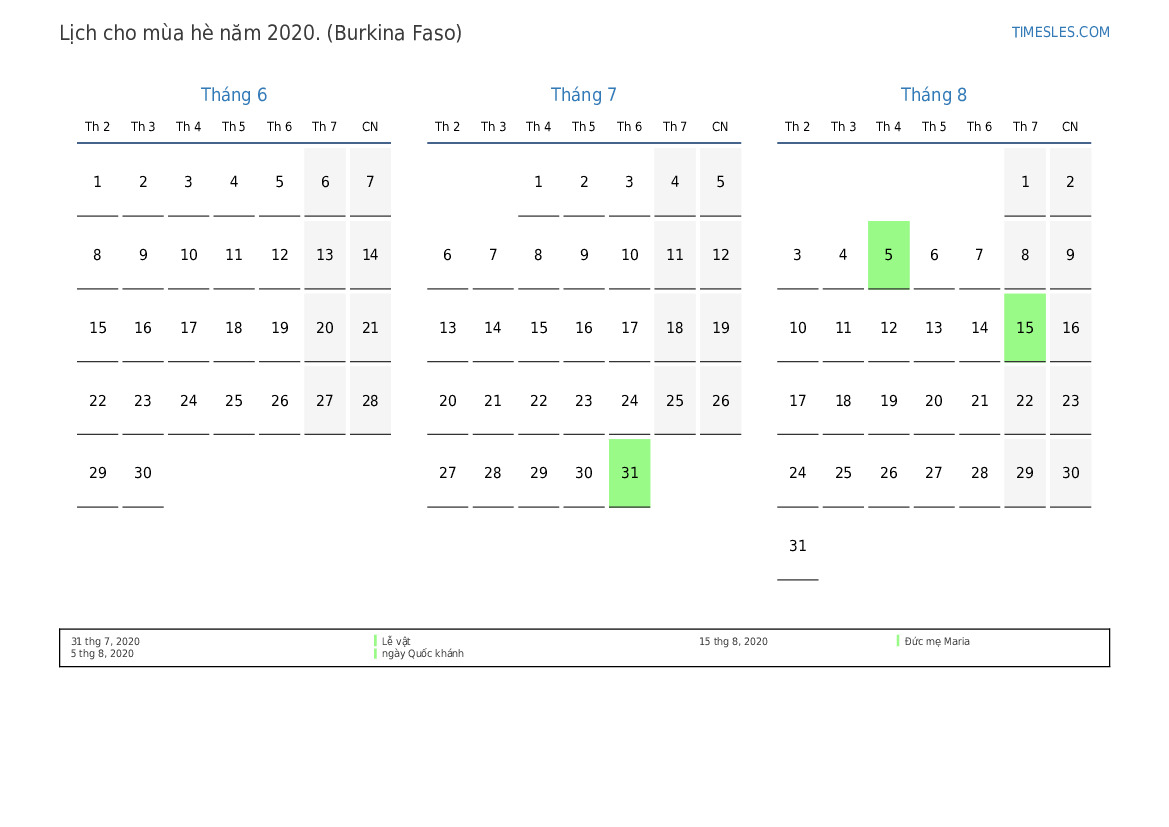Screen dimensions: 1169x827
Task: Click Saturday June 20 cell
Action: point(325,328)
